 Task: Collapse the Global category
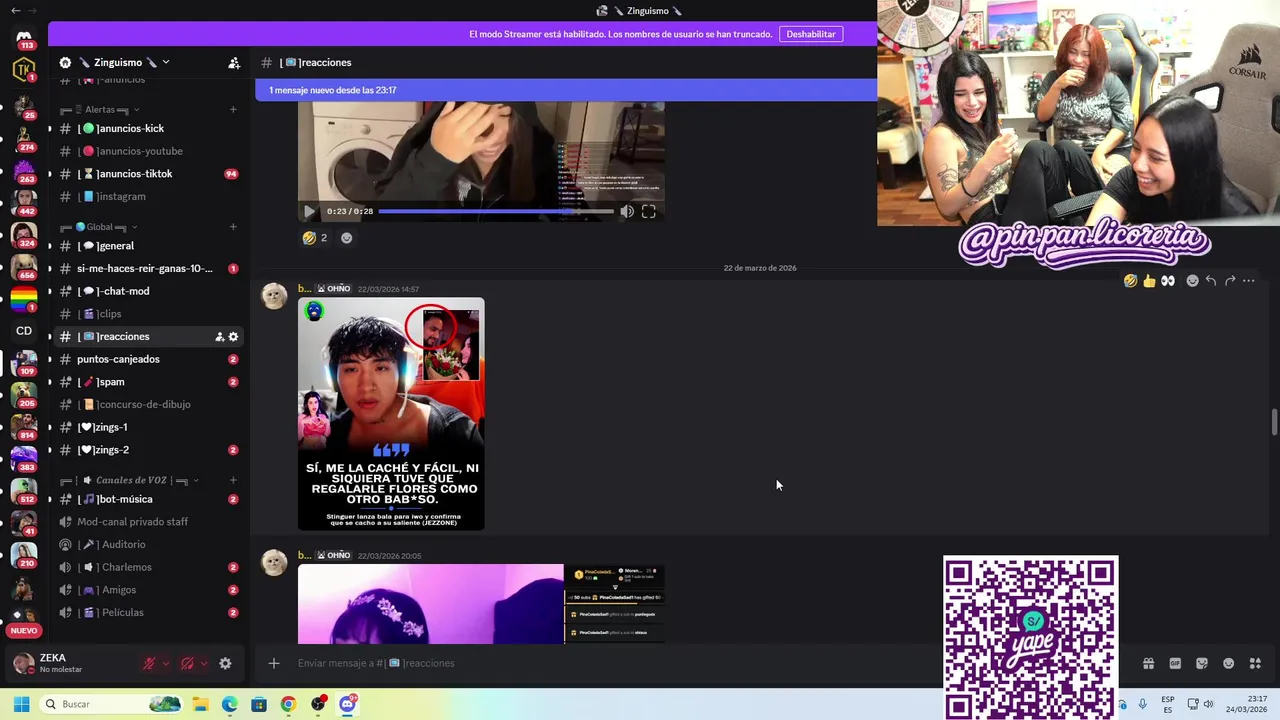coord(99,227)
